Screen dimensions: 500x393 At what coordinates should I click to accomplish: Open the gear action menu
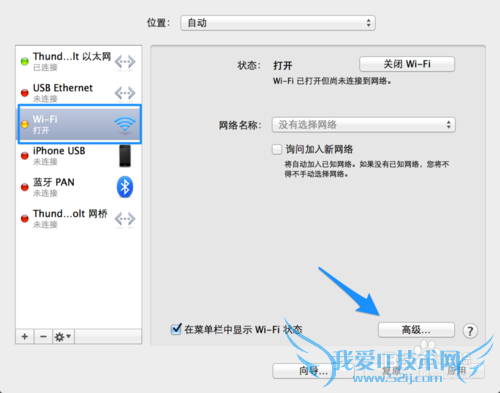(x=63, y=337)
